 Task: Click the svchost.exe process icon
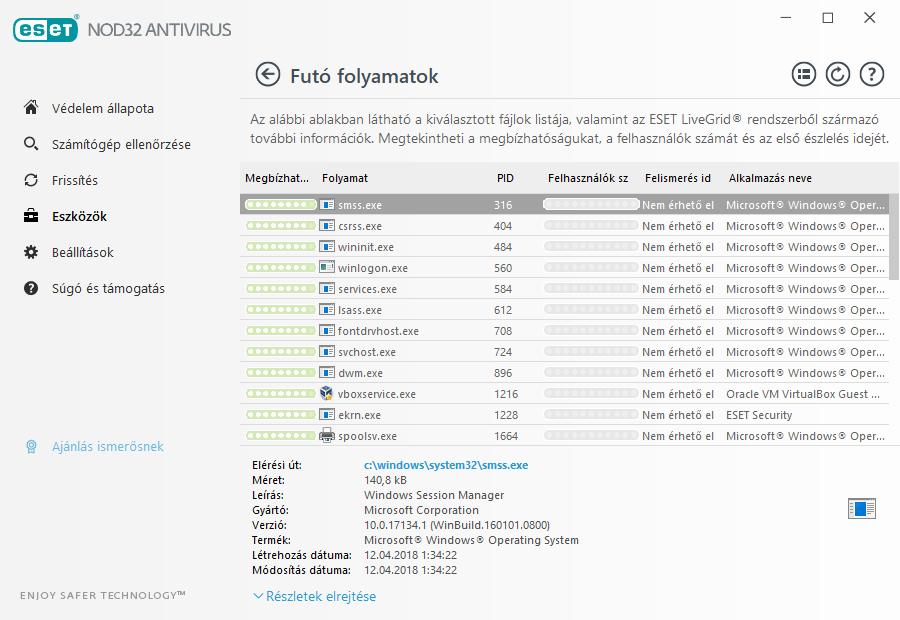click(x=327, y=351)
